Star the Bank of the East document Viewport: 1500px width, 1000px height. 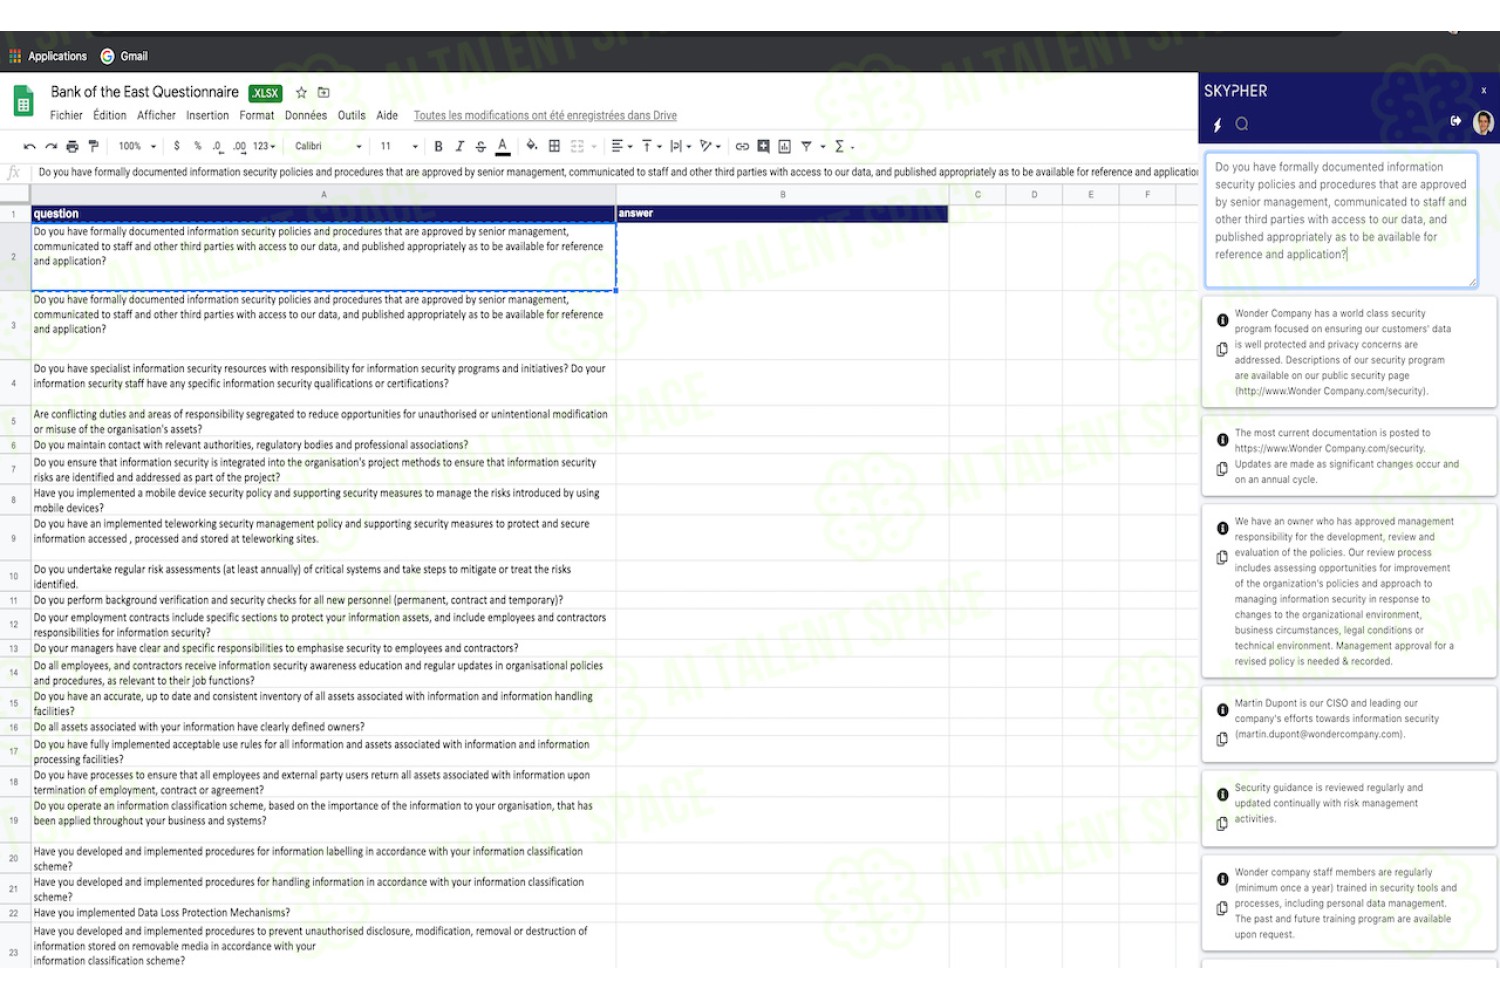pyautogui.click(x=301, y=92)
